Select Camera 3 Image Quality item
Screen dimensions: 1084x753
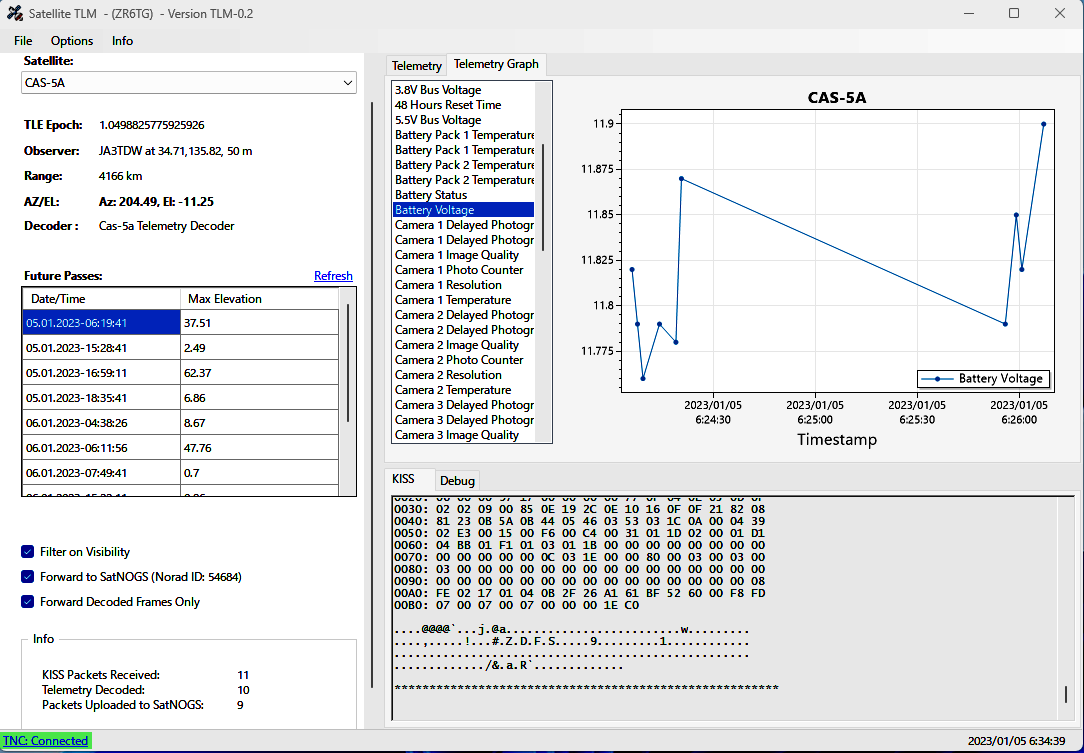pos(464,435)
